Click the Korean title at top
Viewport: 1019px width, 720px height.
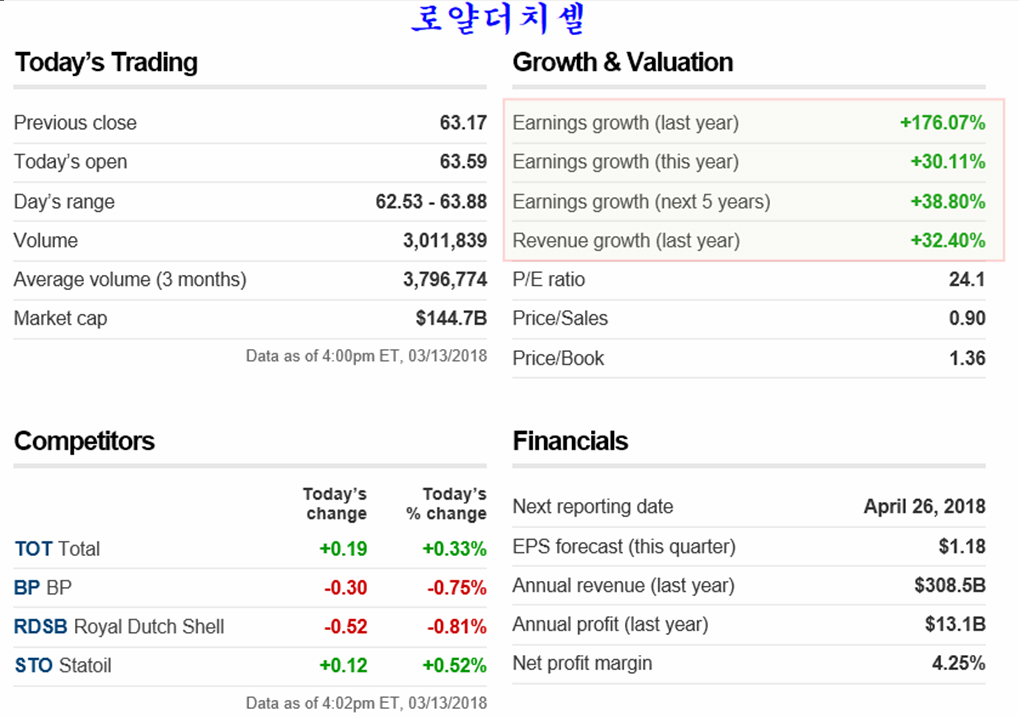(502, 20)
